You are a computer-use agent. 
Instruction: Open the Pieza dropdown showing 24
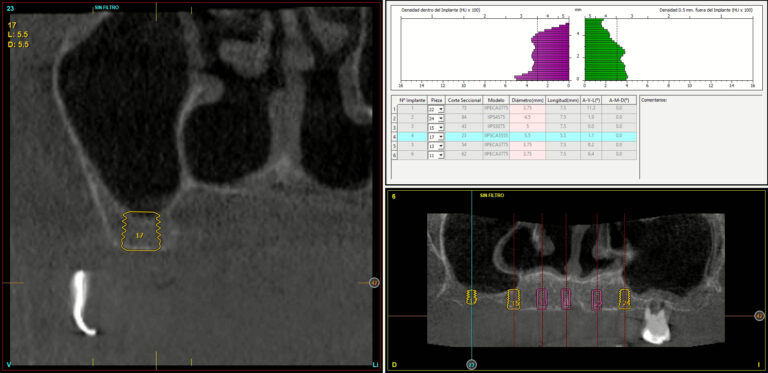click(x=436, y=118)
